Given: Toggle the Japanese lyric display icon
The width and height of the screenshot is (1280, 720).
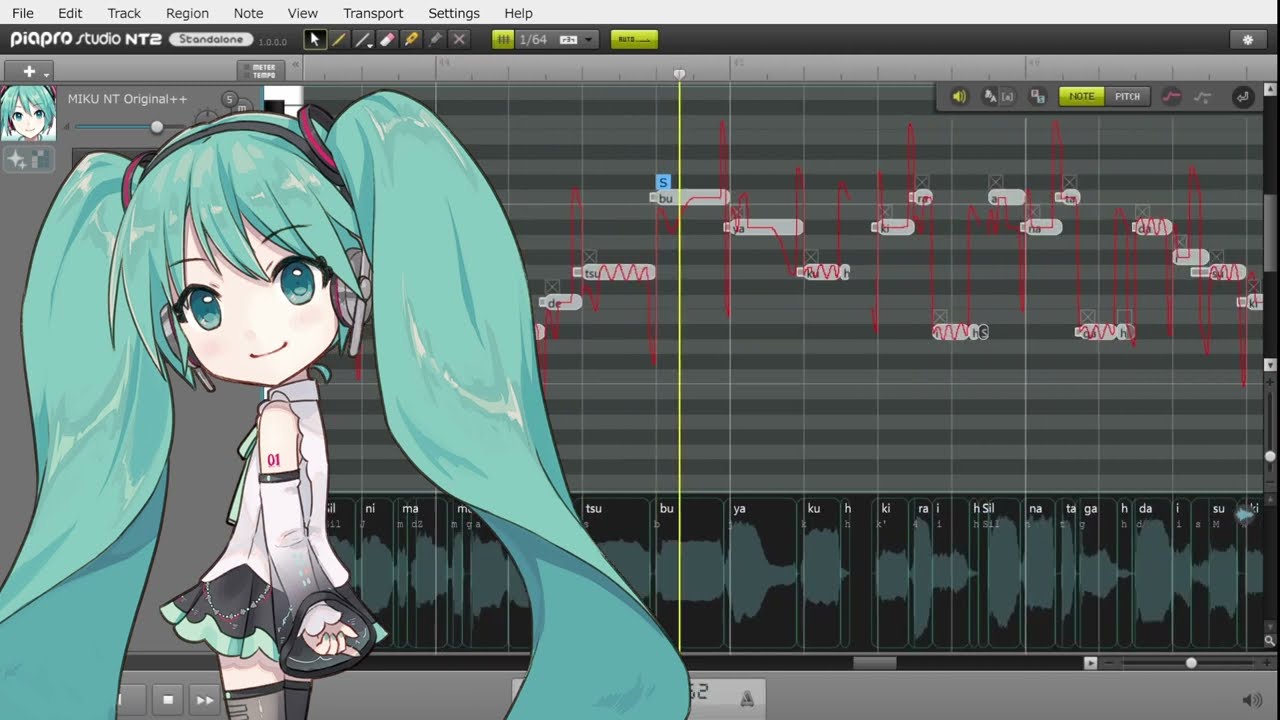Looking at the screenshot, I should pos(990,97).
